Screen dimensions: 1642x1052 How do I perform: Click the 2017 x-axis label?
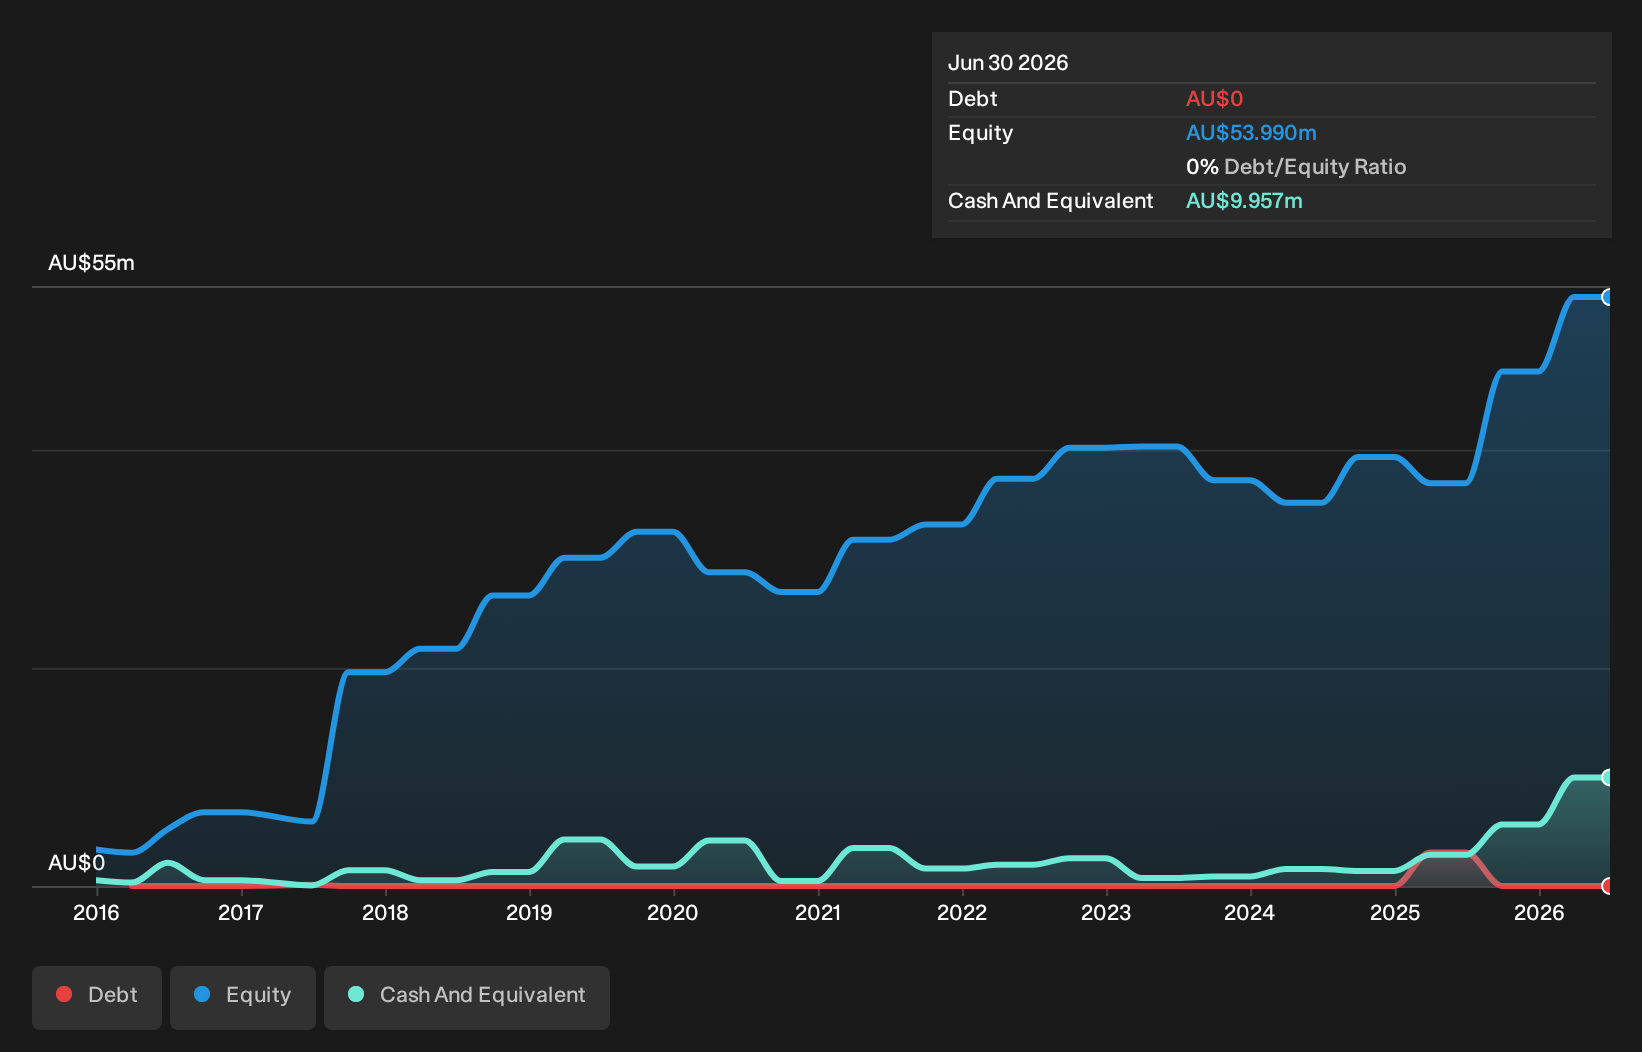point(241,912)
